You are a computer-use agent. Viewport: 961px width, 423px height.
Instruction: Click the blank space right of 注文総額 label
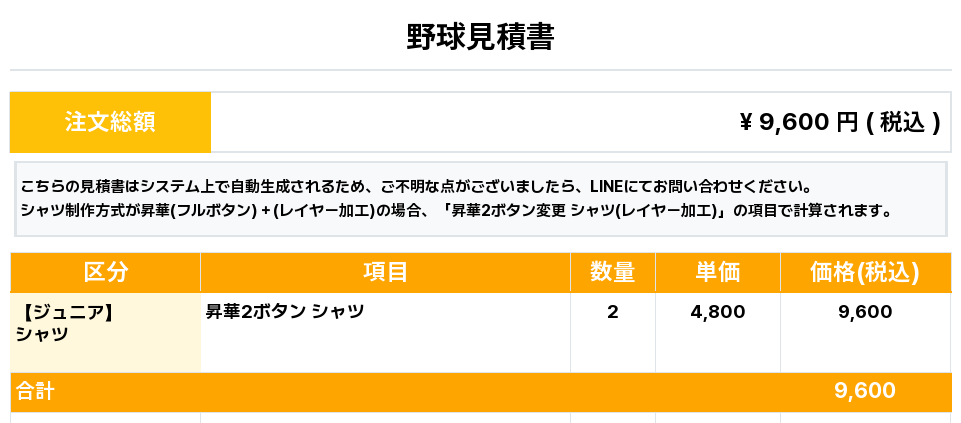[450, 122]
